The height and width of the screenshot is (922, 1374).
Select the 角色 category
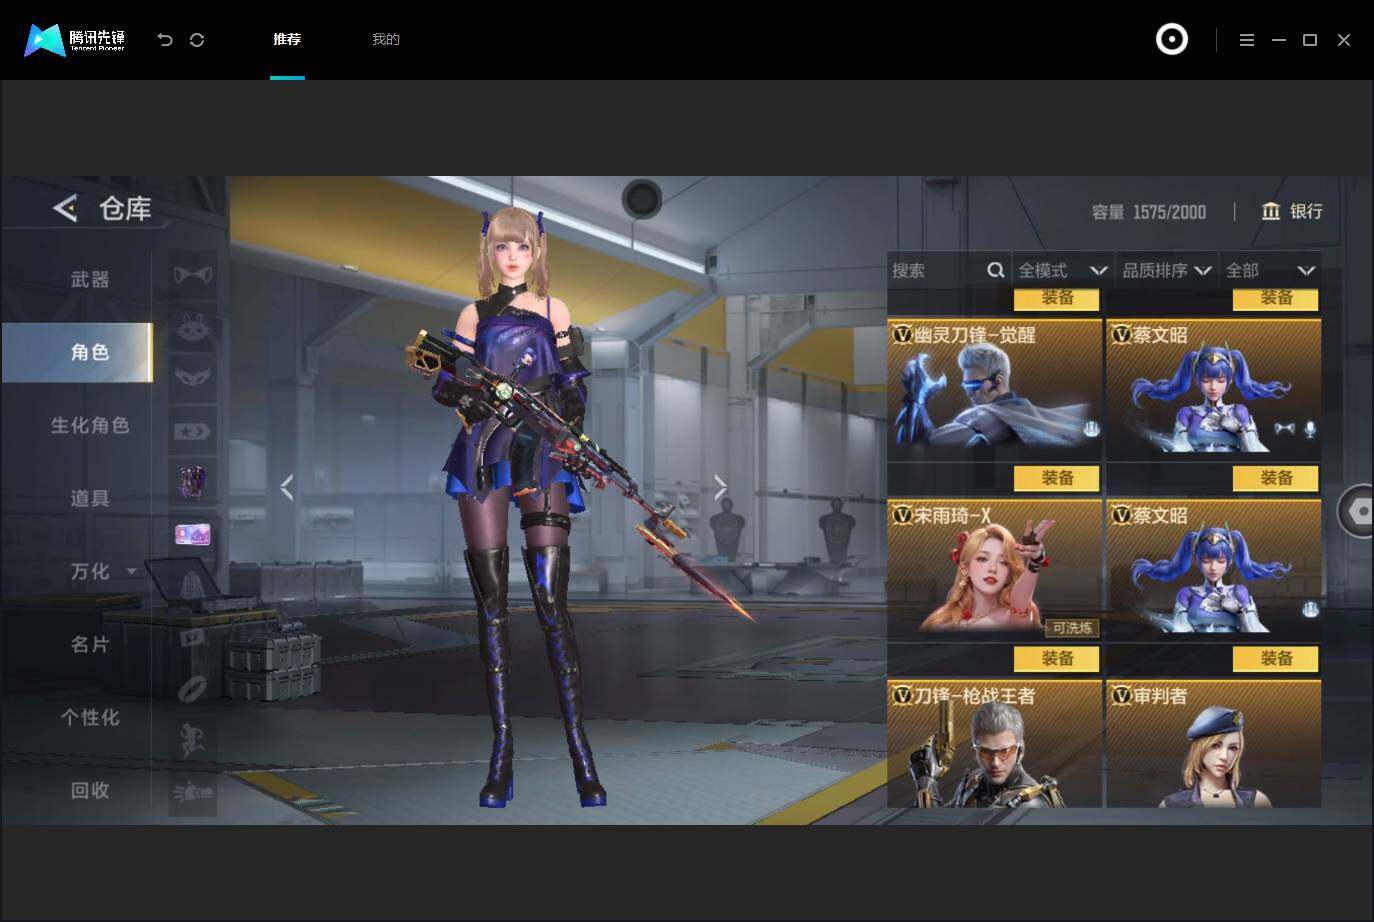point(77,352)
